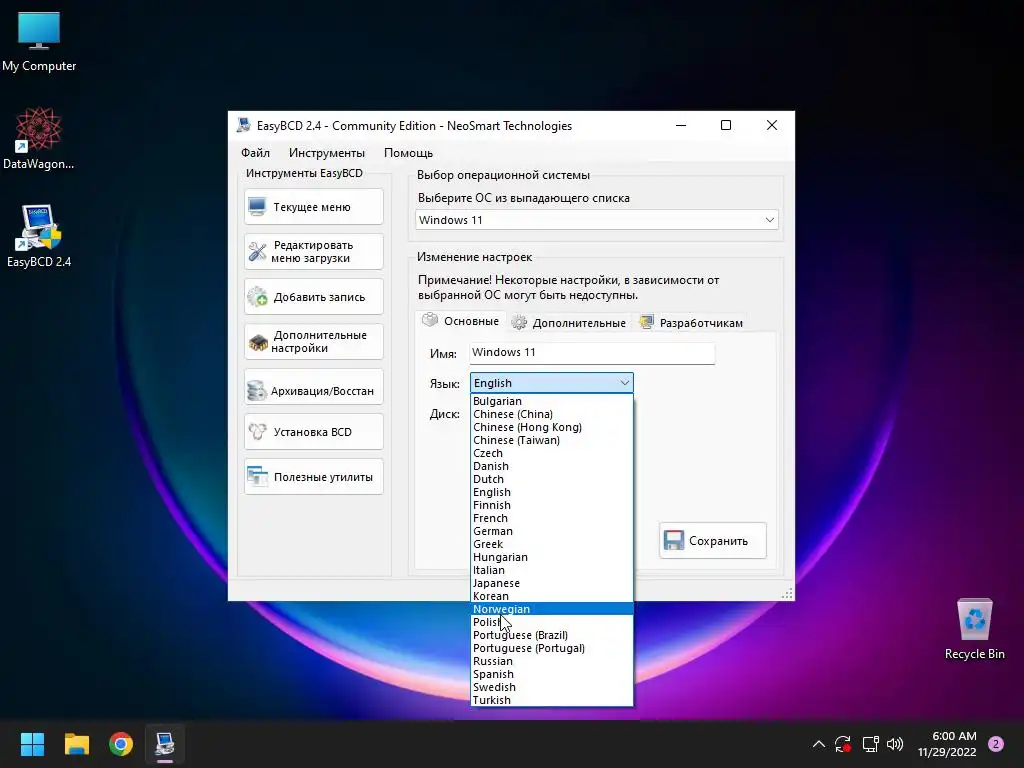1024x768 pixels.
Task: Maximize the EasyBCD window
Action: click(726, 125)
